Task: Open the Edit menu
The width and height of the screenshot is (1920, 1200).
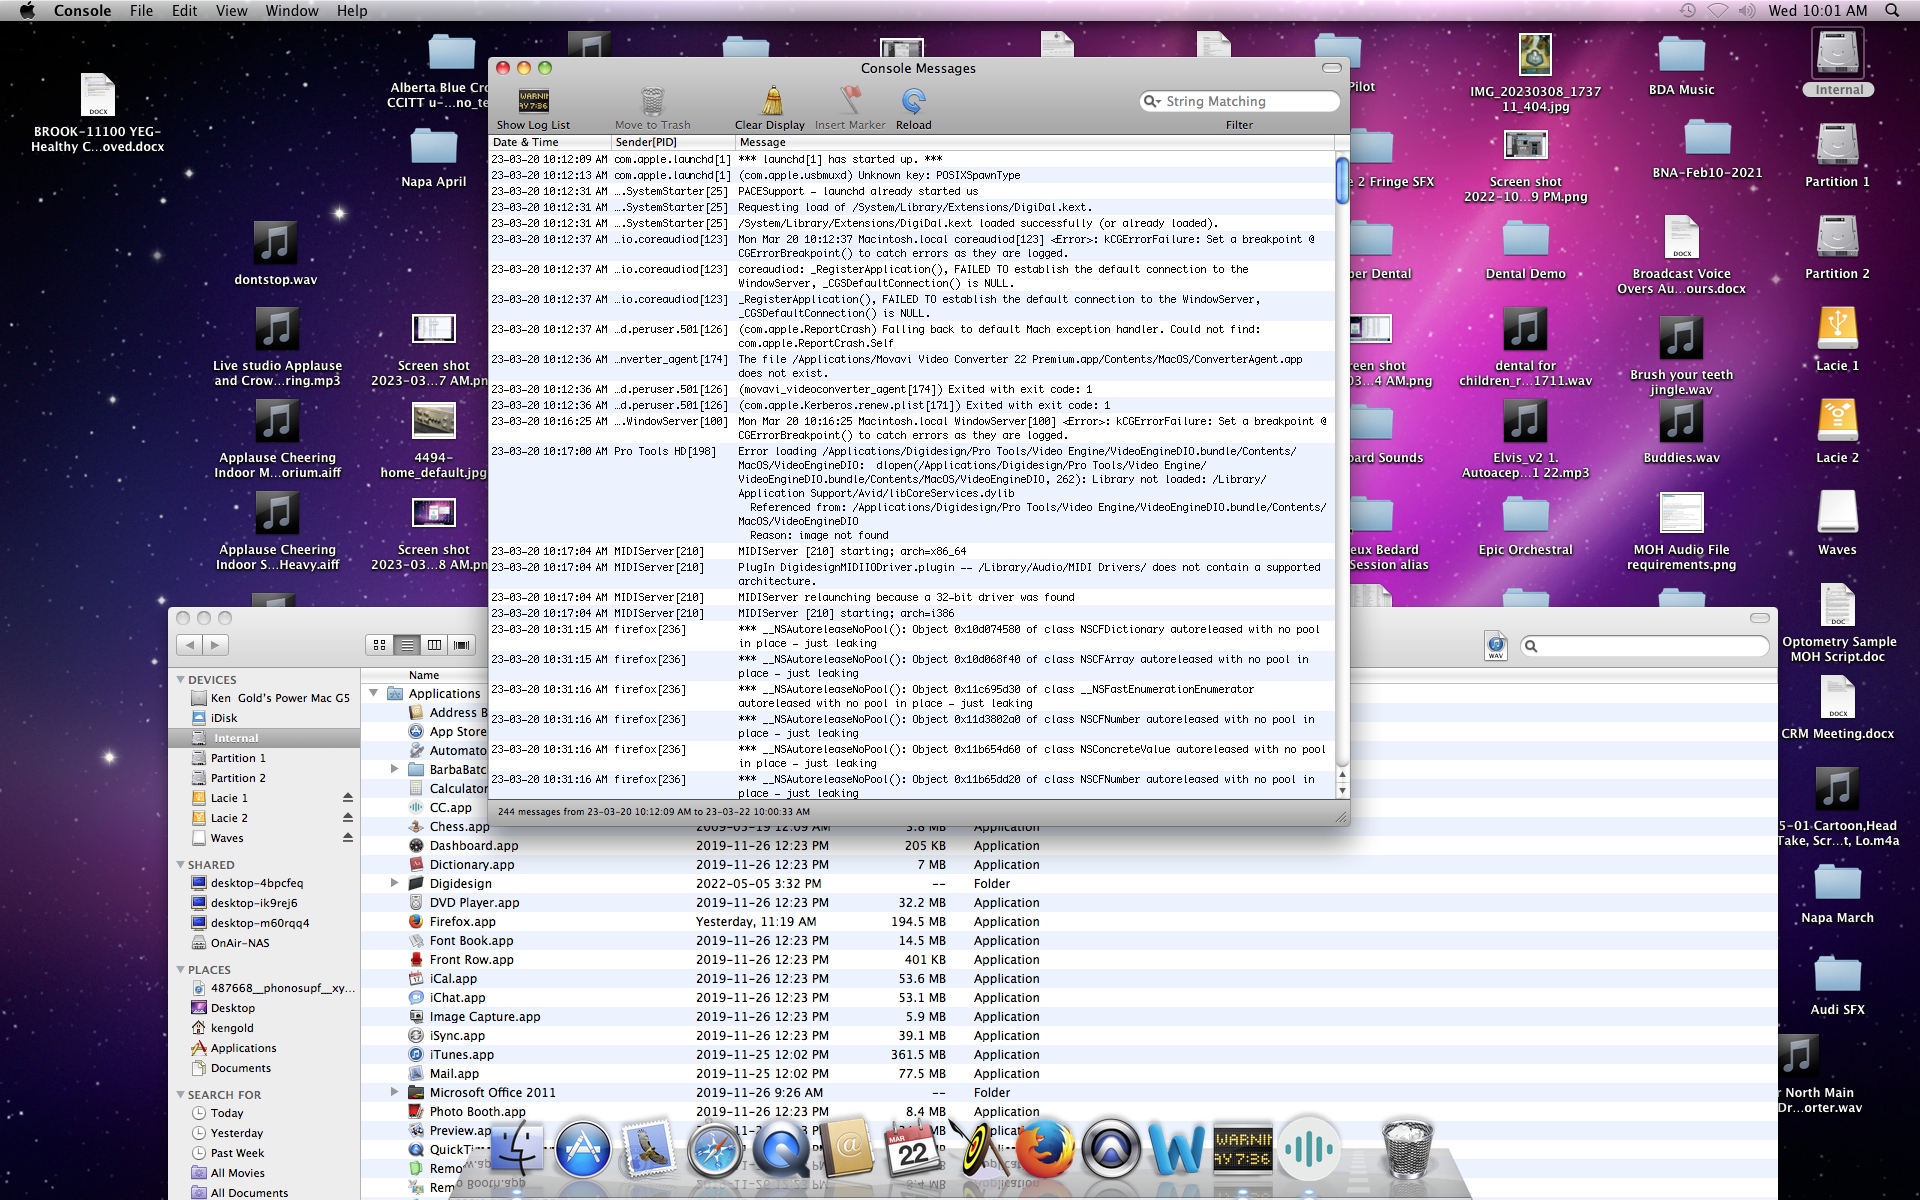Action: tap(184, 11)
